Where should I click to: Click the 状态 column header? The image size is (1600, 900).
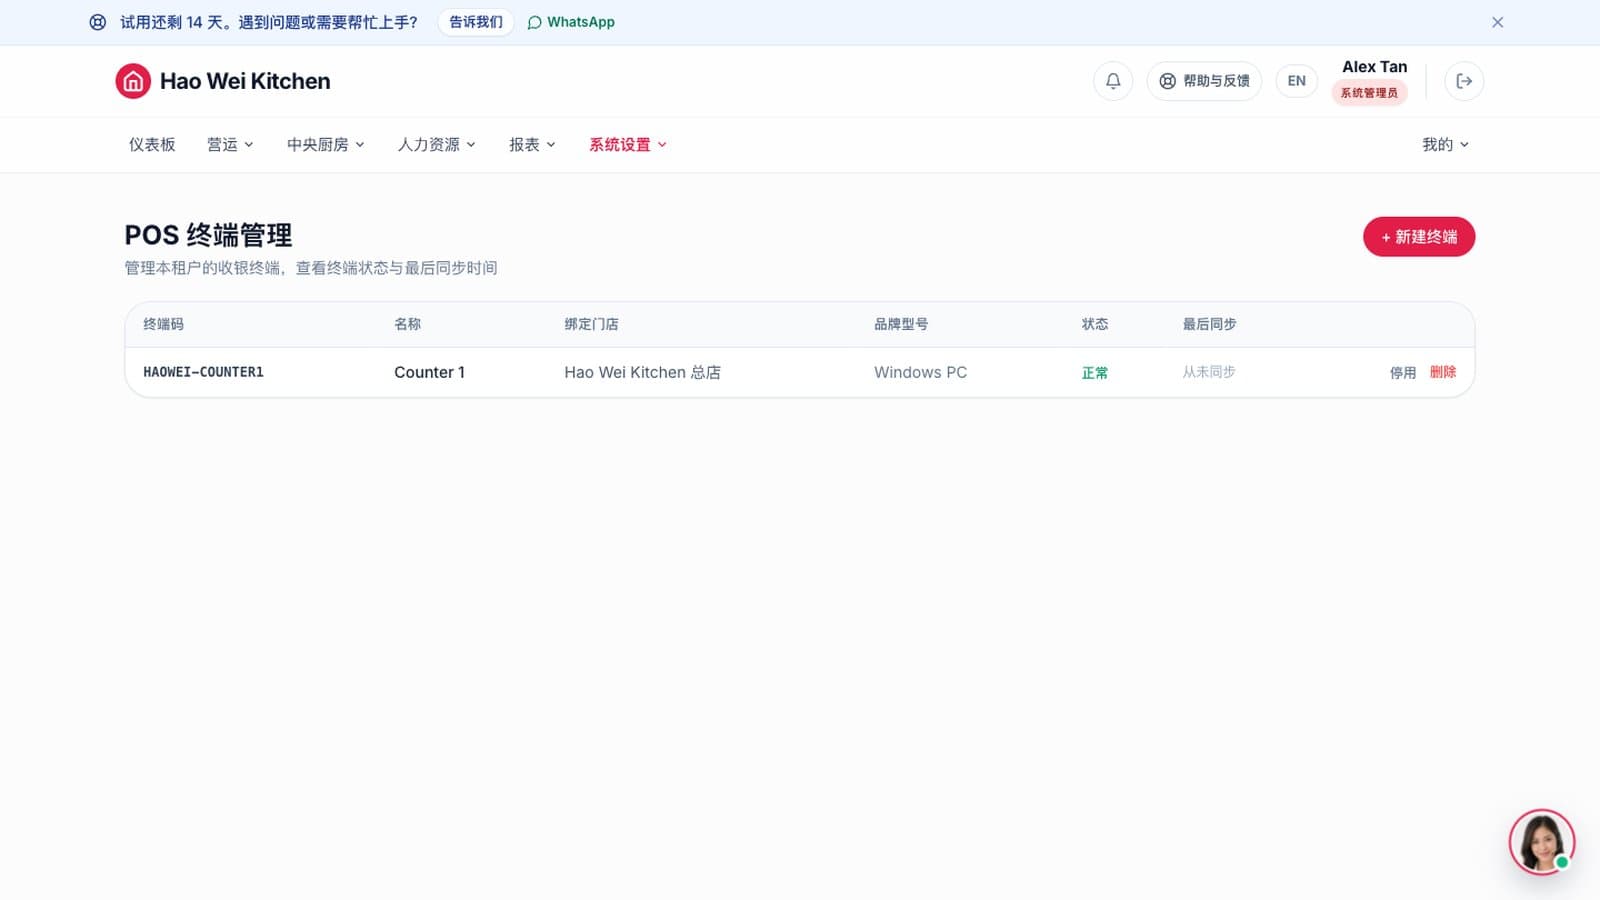pos(1095,324)
